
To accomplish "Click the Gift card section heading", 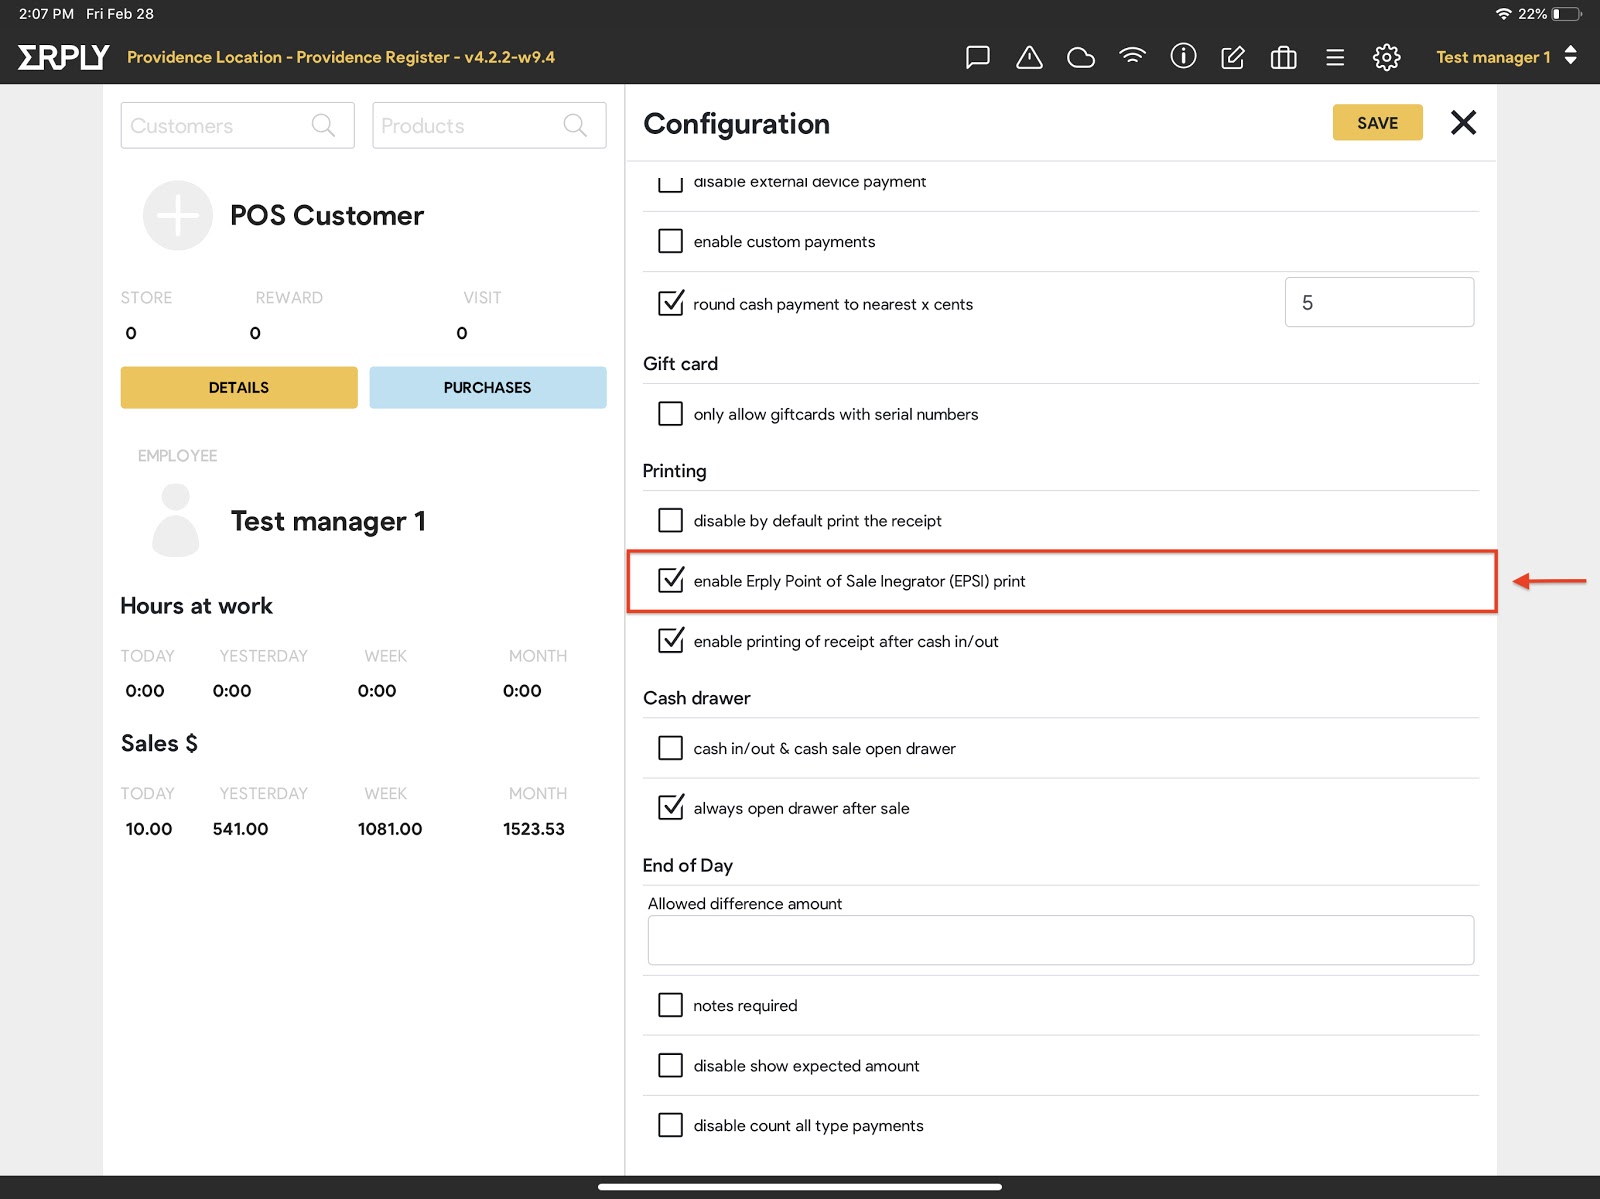I will click(680, 364).
